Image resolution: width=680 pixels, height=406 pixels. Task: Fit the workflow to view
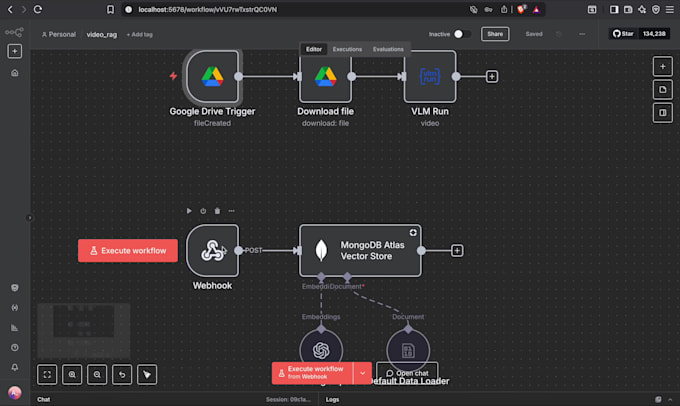(47, 374)
